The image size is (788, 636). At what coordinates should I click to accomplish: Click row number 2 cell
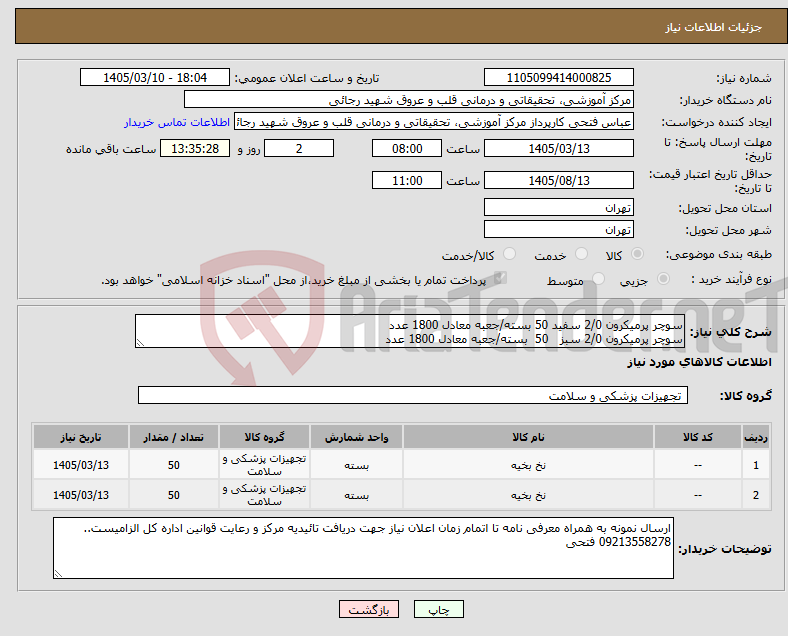(755, 495)
